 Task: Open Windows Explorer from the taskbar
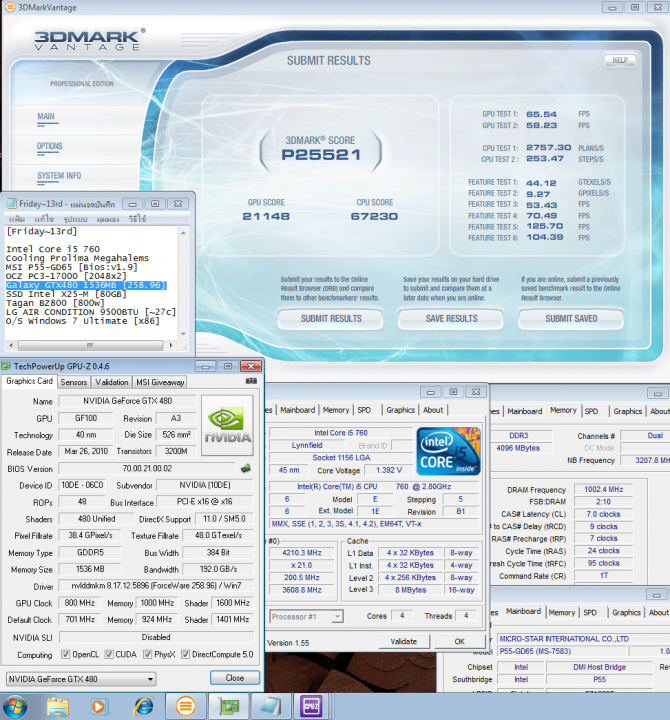pos(58,707)
